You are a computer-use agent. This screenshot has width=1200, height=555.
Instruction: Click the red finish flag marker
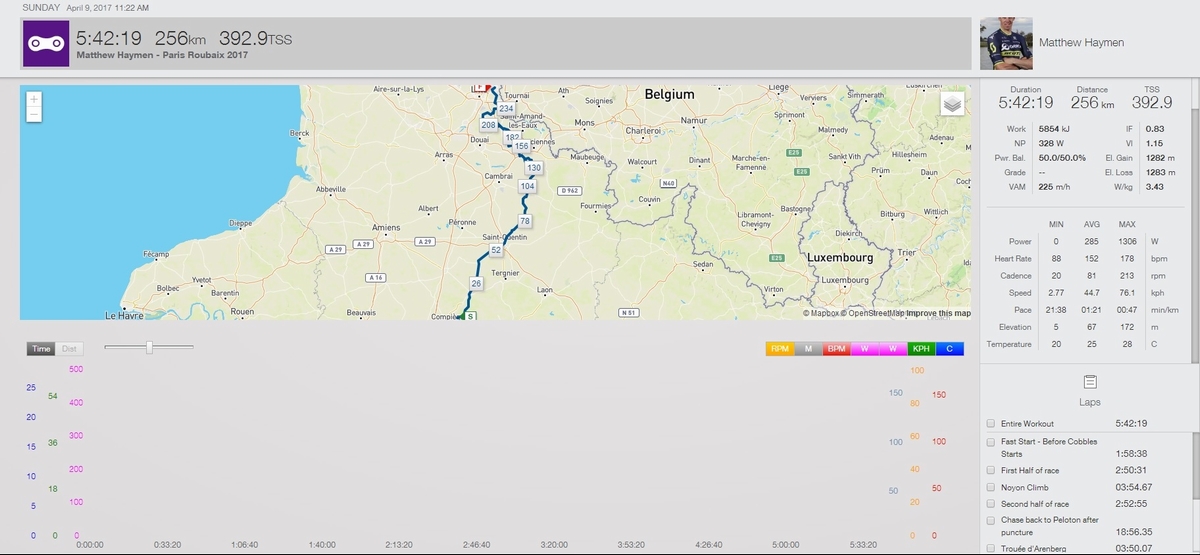coord(481,88)
